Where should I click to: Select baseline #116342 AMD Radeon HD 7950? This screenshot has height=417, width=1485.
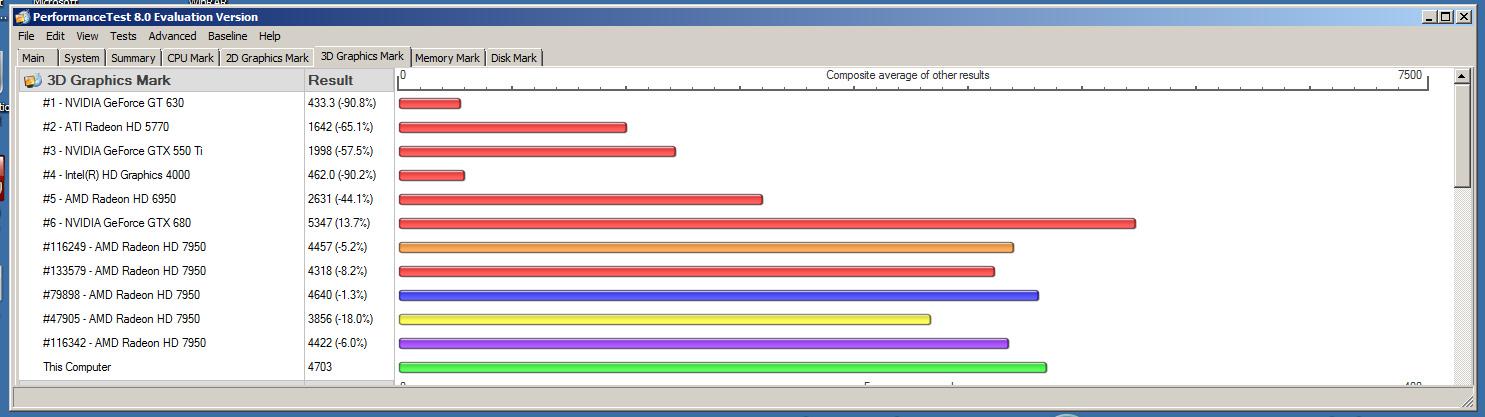click(x=124, y=343)
